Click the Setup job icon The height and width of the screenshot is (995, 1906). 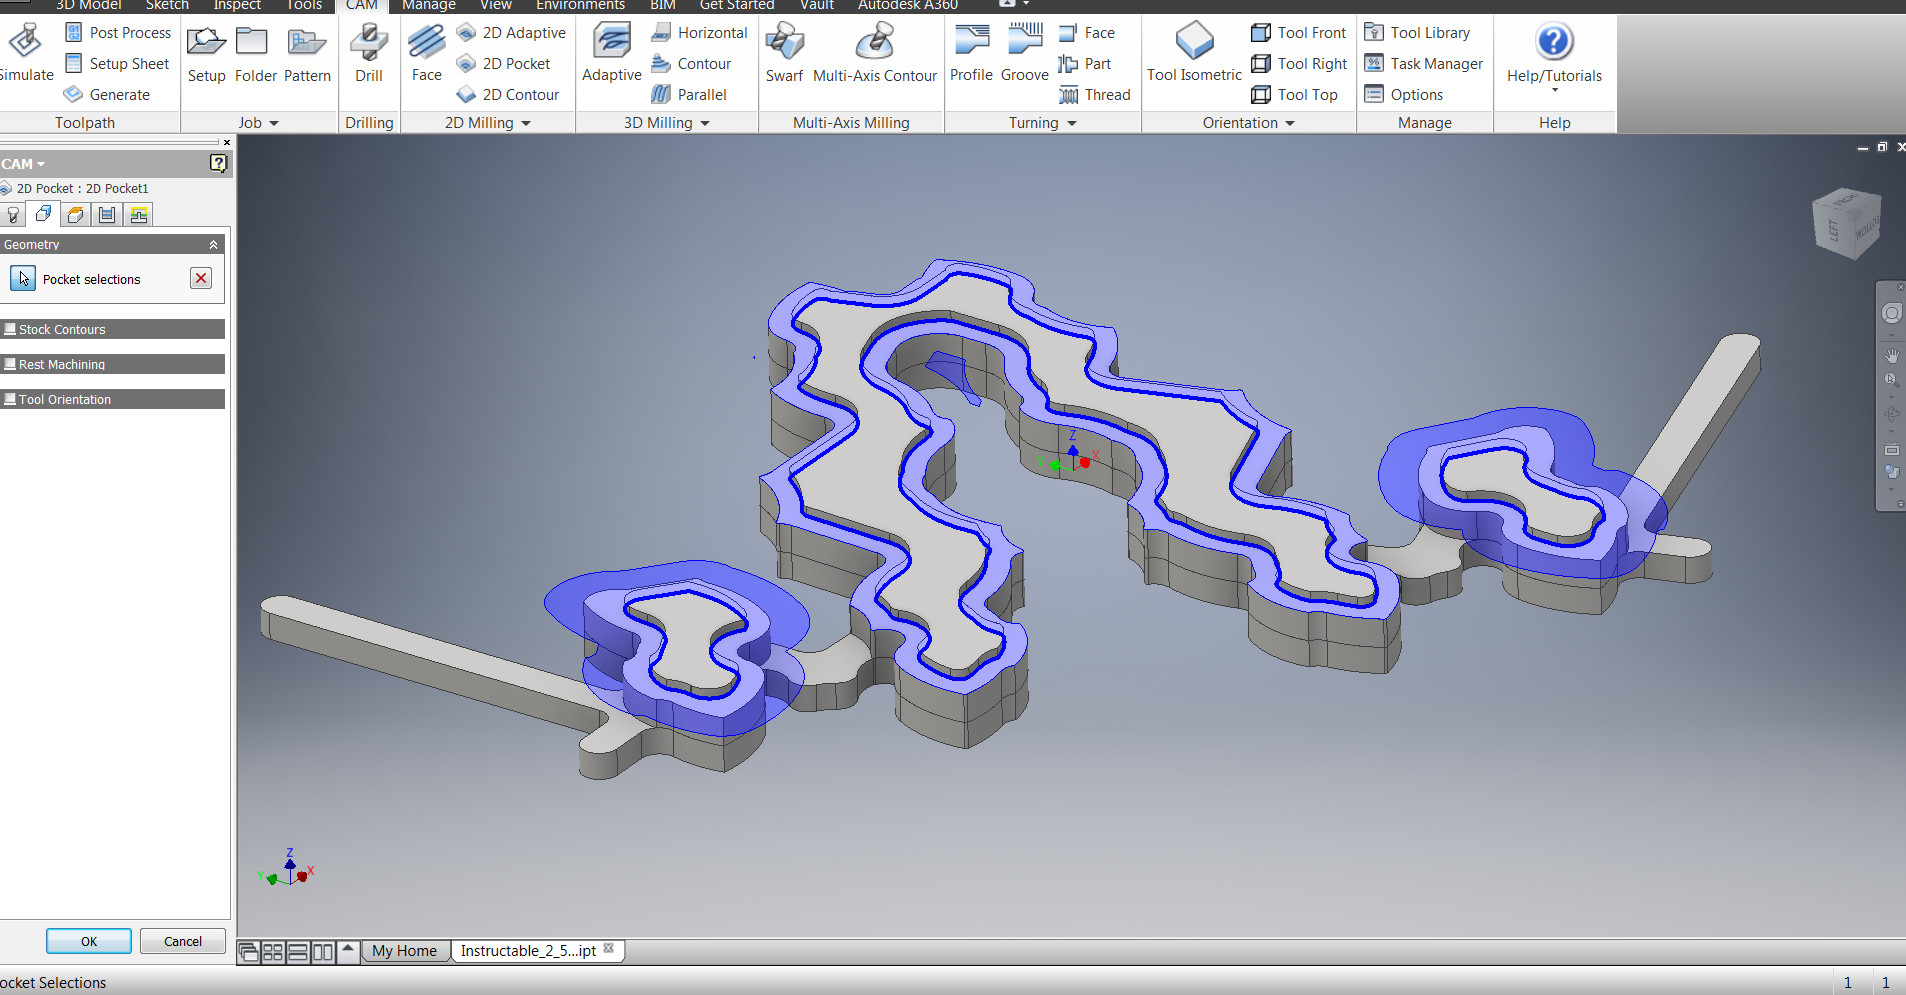click(206, 42)
